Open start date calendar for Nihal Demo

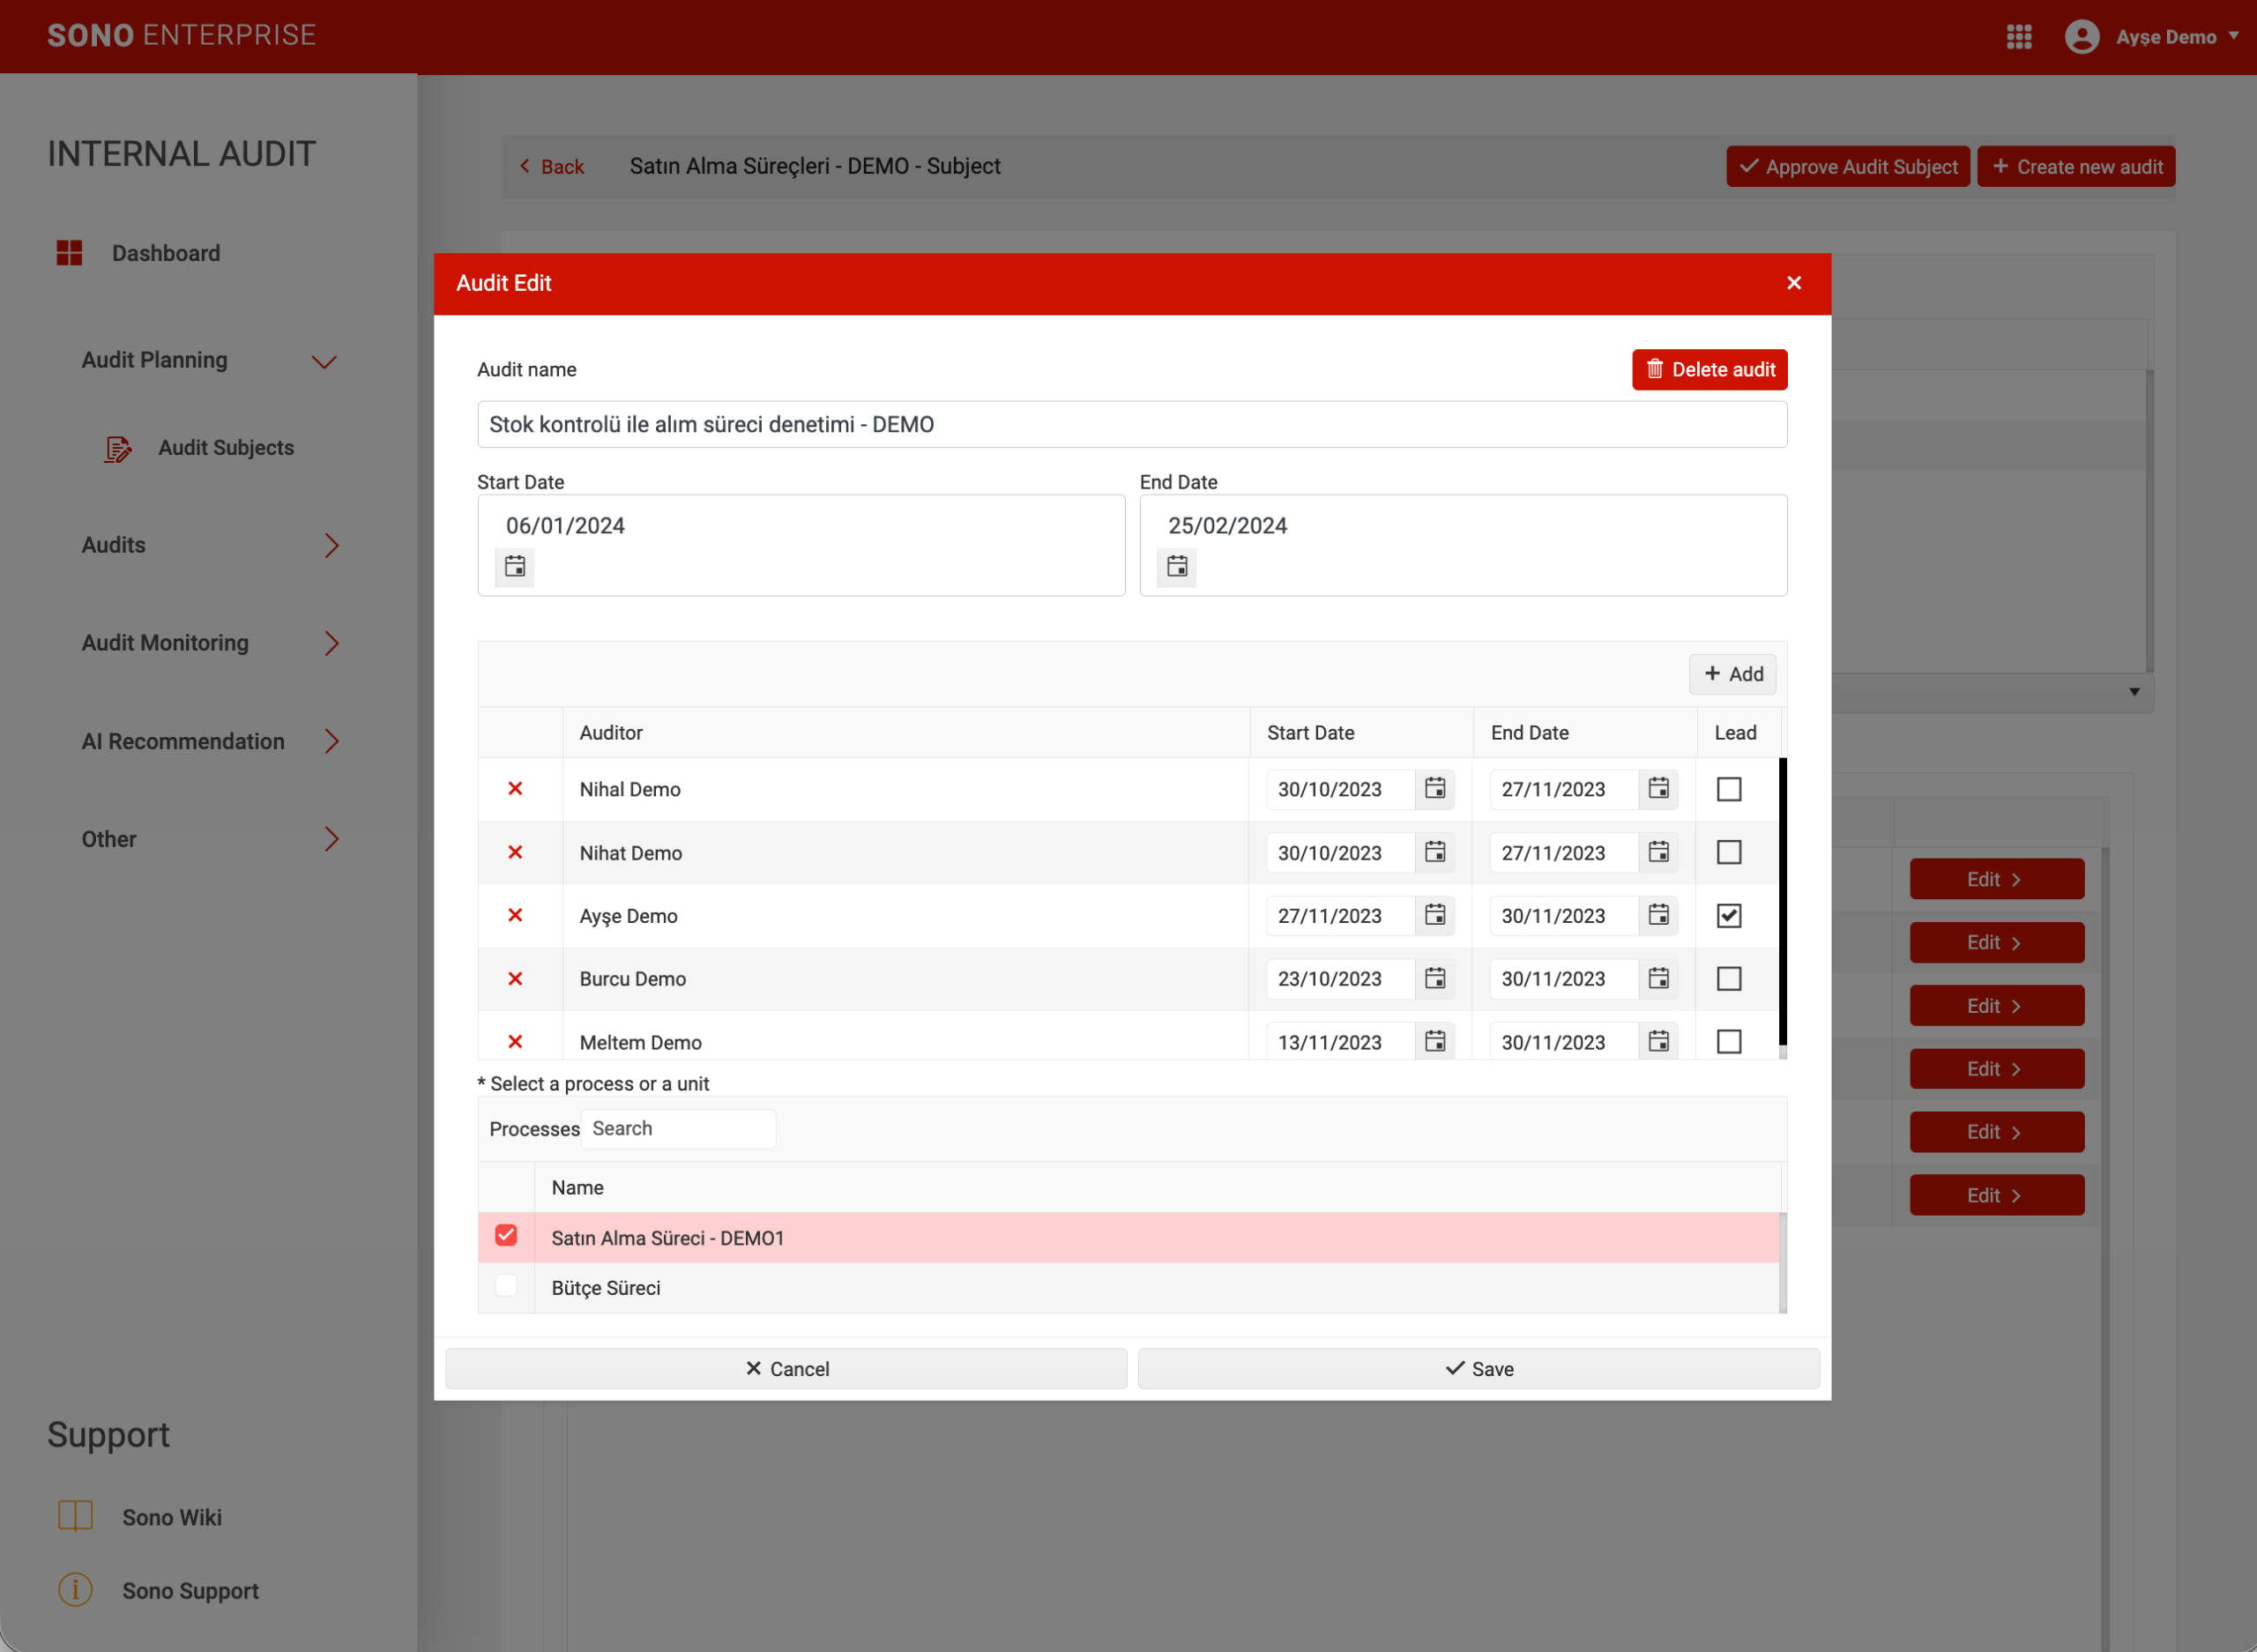(1435, 789)
